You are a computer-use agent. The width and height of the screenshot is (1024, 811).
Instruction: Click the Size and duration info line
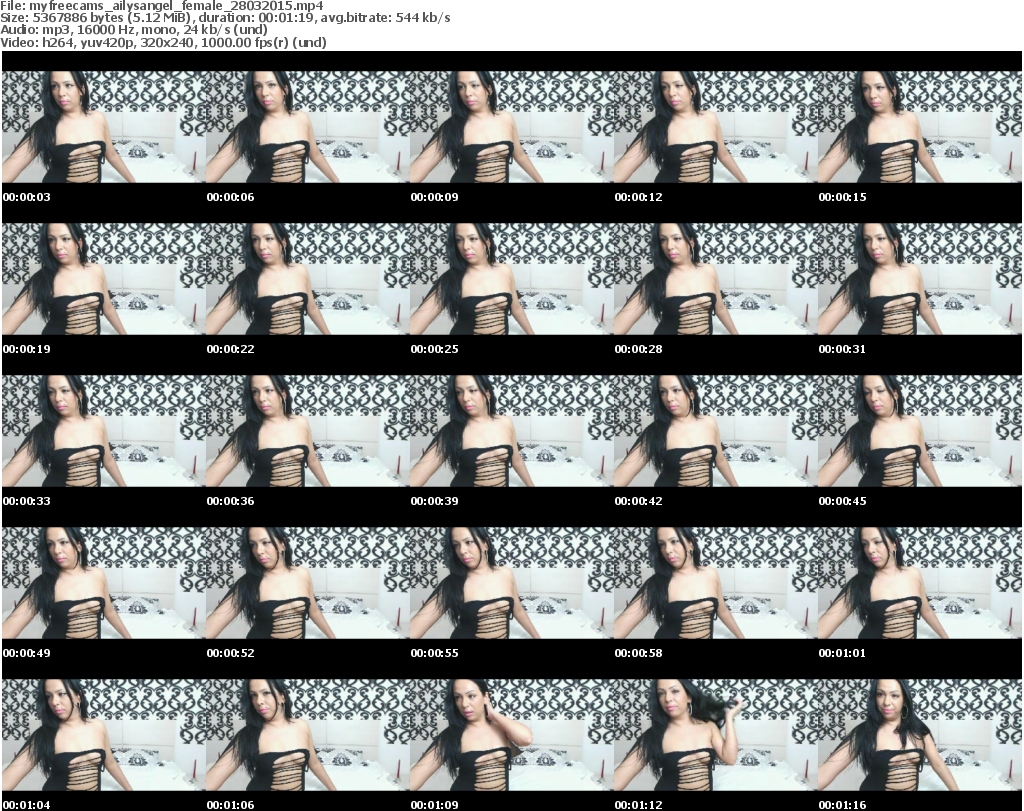click(225, 18)
